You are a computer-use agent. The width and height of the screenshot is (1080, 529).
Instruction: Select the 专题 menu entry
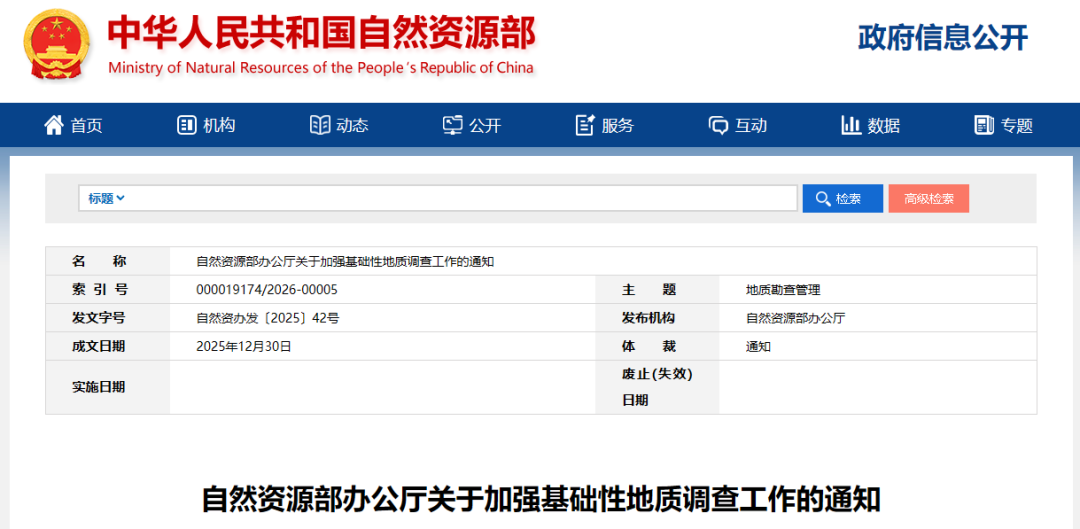[1016, 125]
